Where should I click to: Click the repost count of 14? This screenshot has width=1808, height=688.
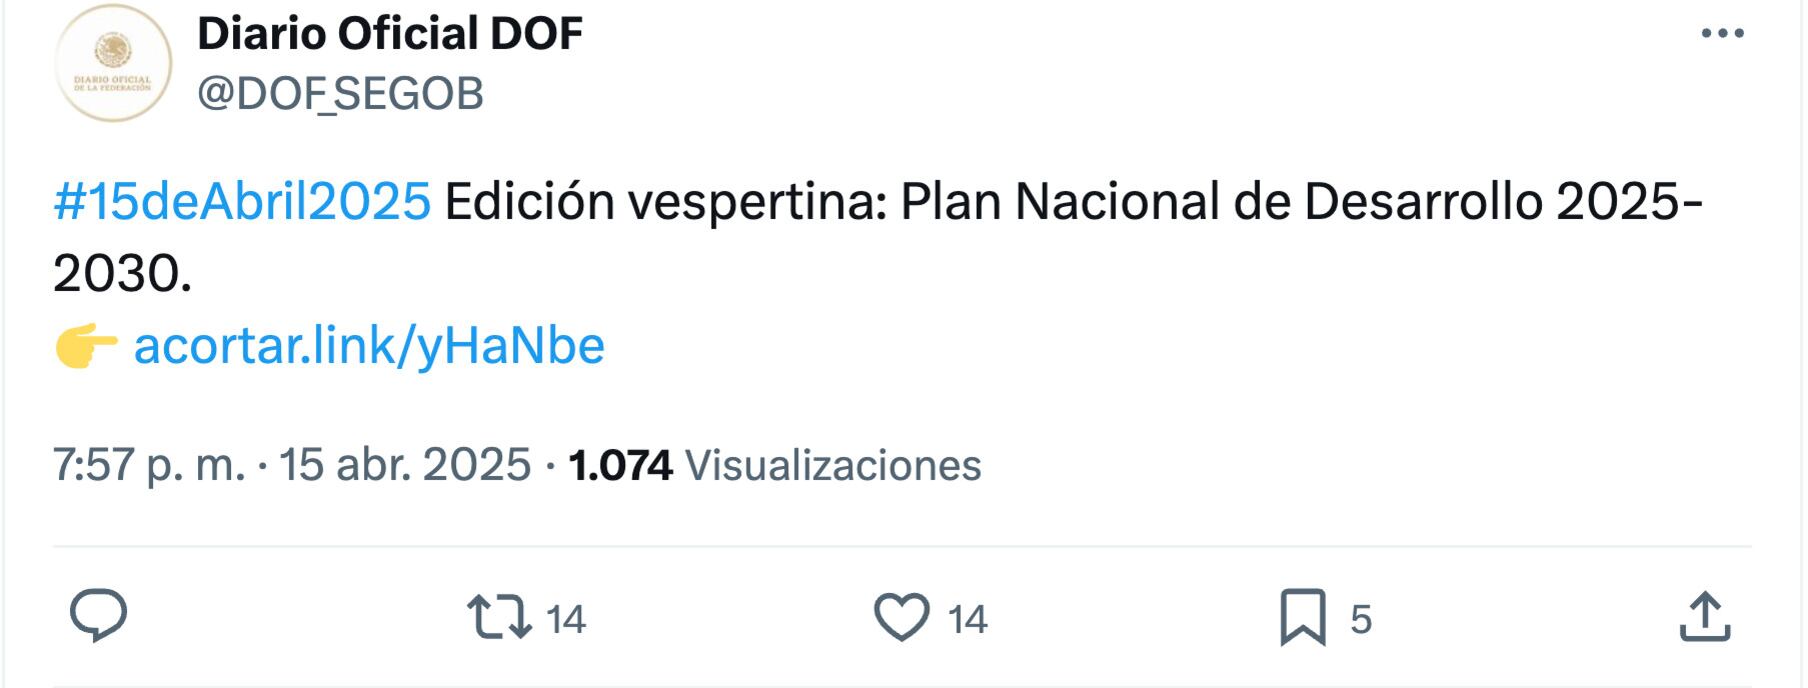[x=566, y=620]
